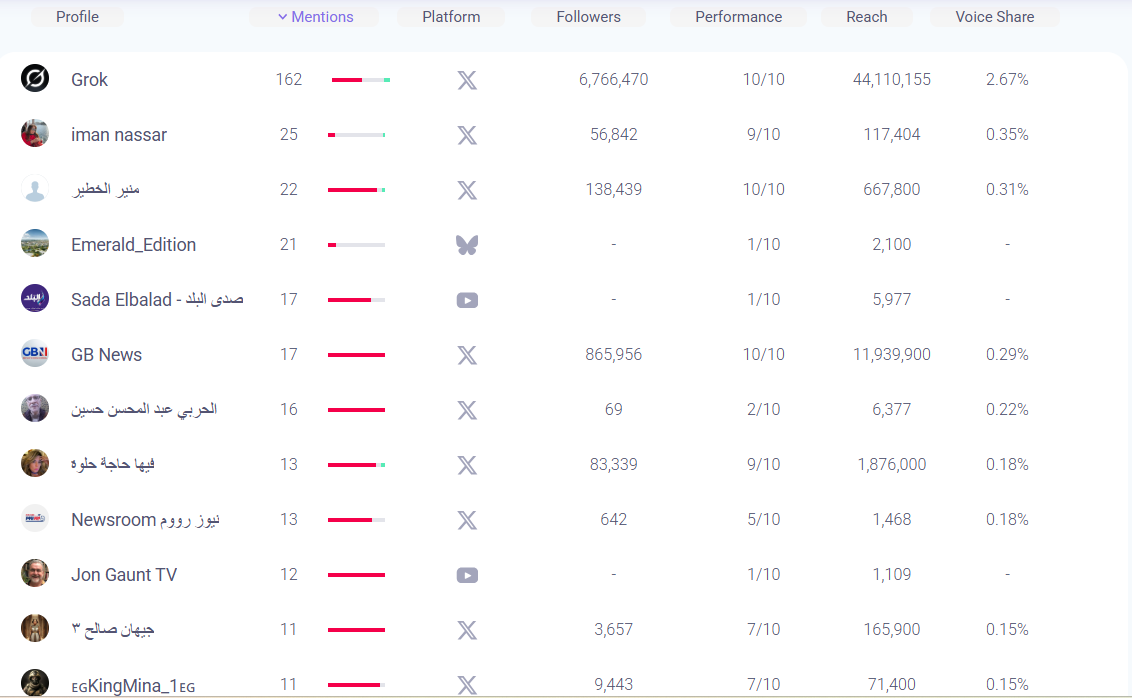Click the Bluesky butterfly icon for Emerald_Edition
Viewport: 1132px width, 698px height.
tap(467, 245)
